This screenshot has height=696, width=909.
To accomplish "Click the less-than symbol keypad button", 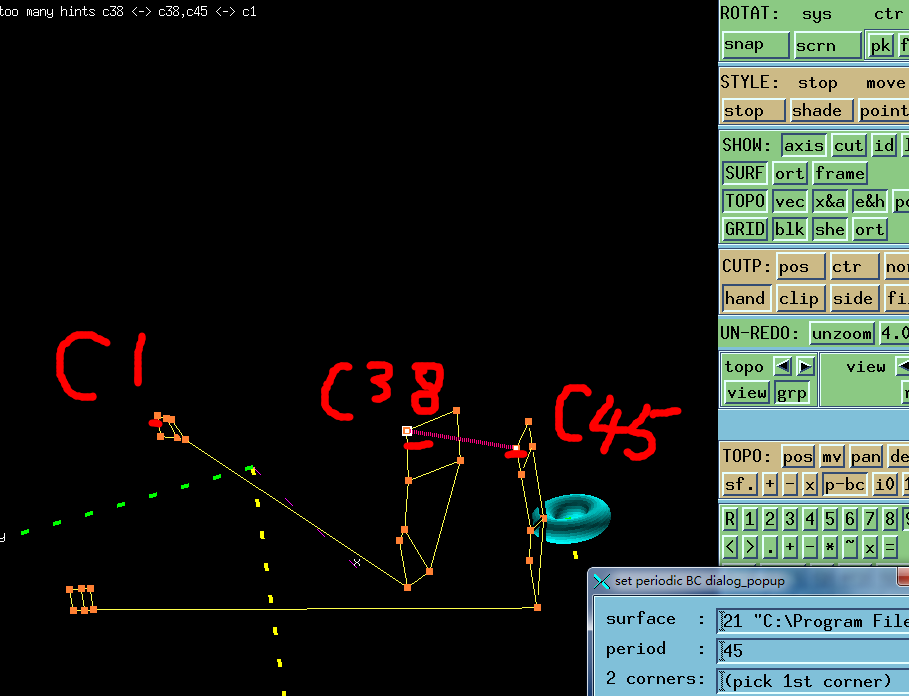I will pos(730,547).
